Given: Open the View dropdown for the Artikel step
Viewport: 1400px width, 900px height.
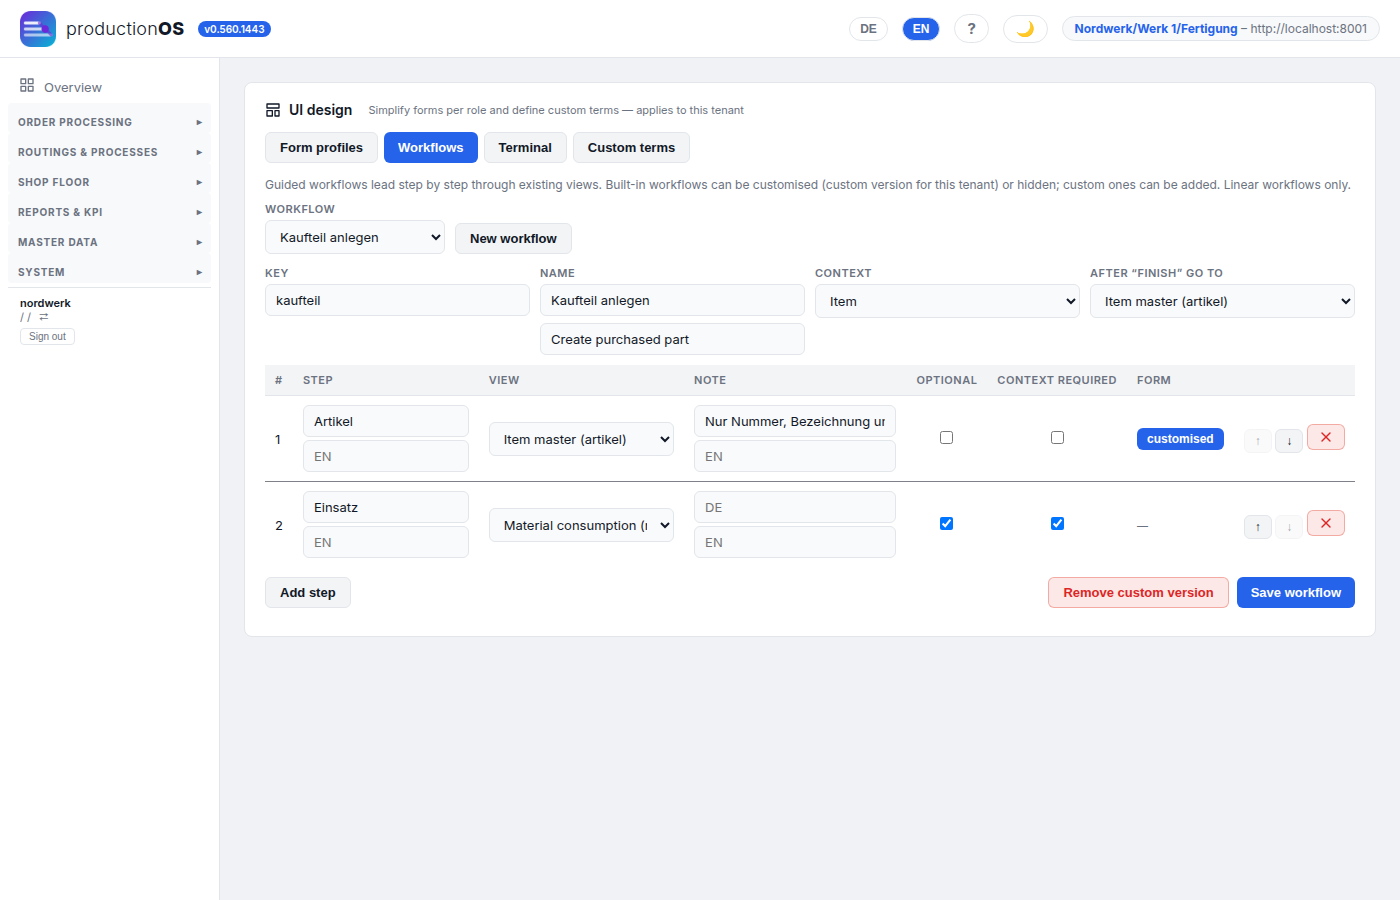Looking at the screenshot, I should (581, 439).
